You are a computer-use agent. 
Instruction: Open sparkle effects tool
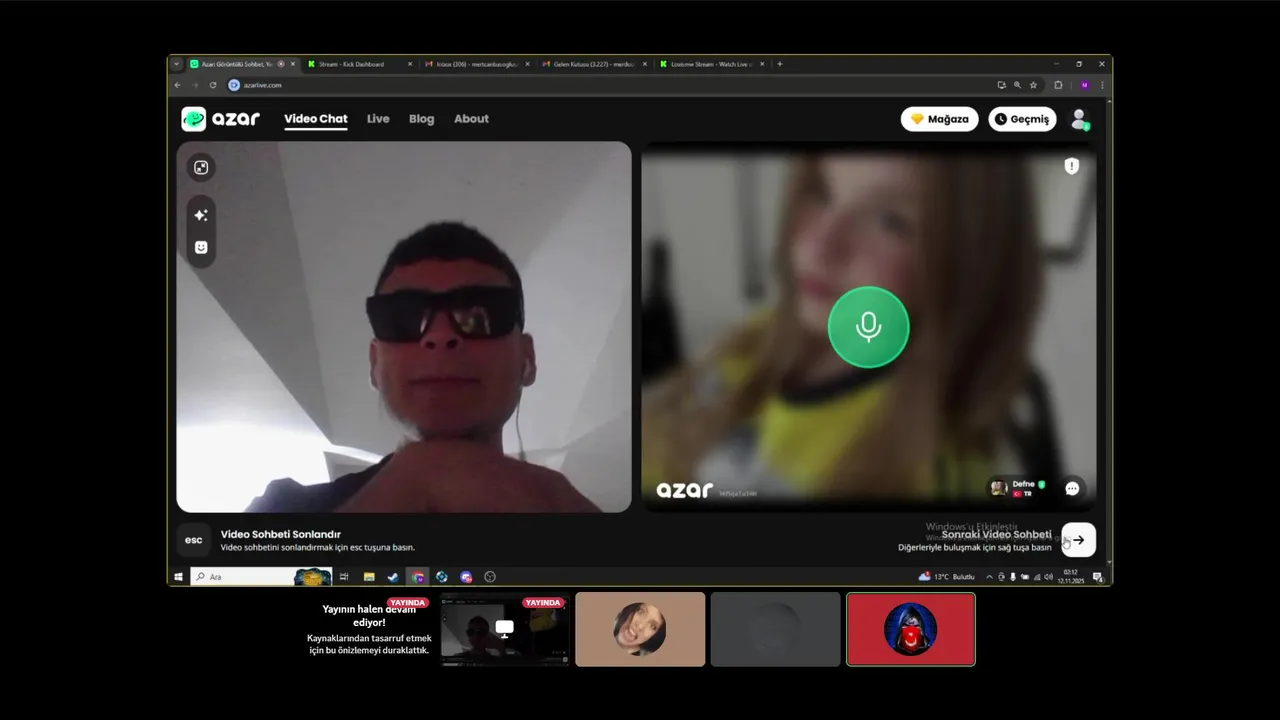coord(201,215)
